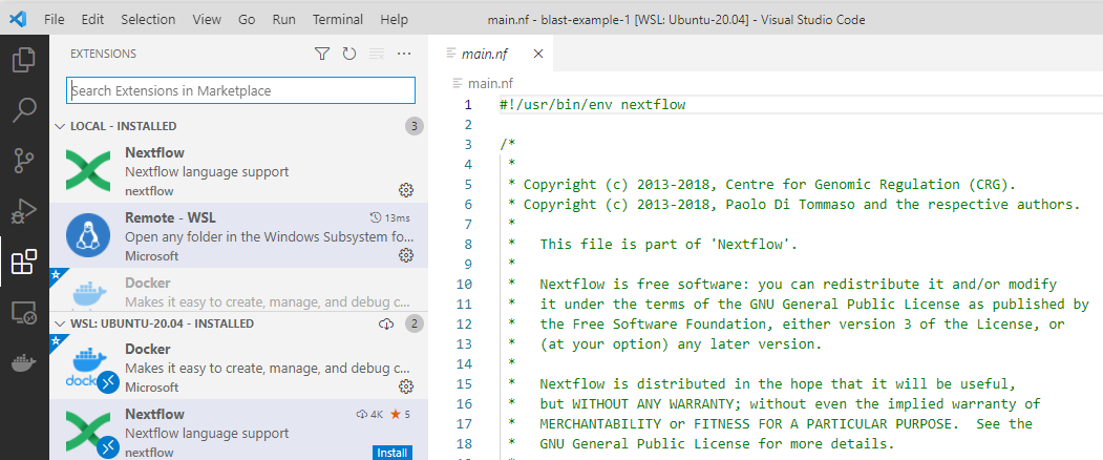Close the main.nf editor tab

tap(537, 54)
